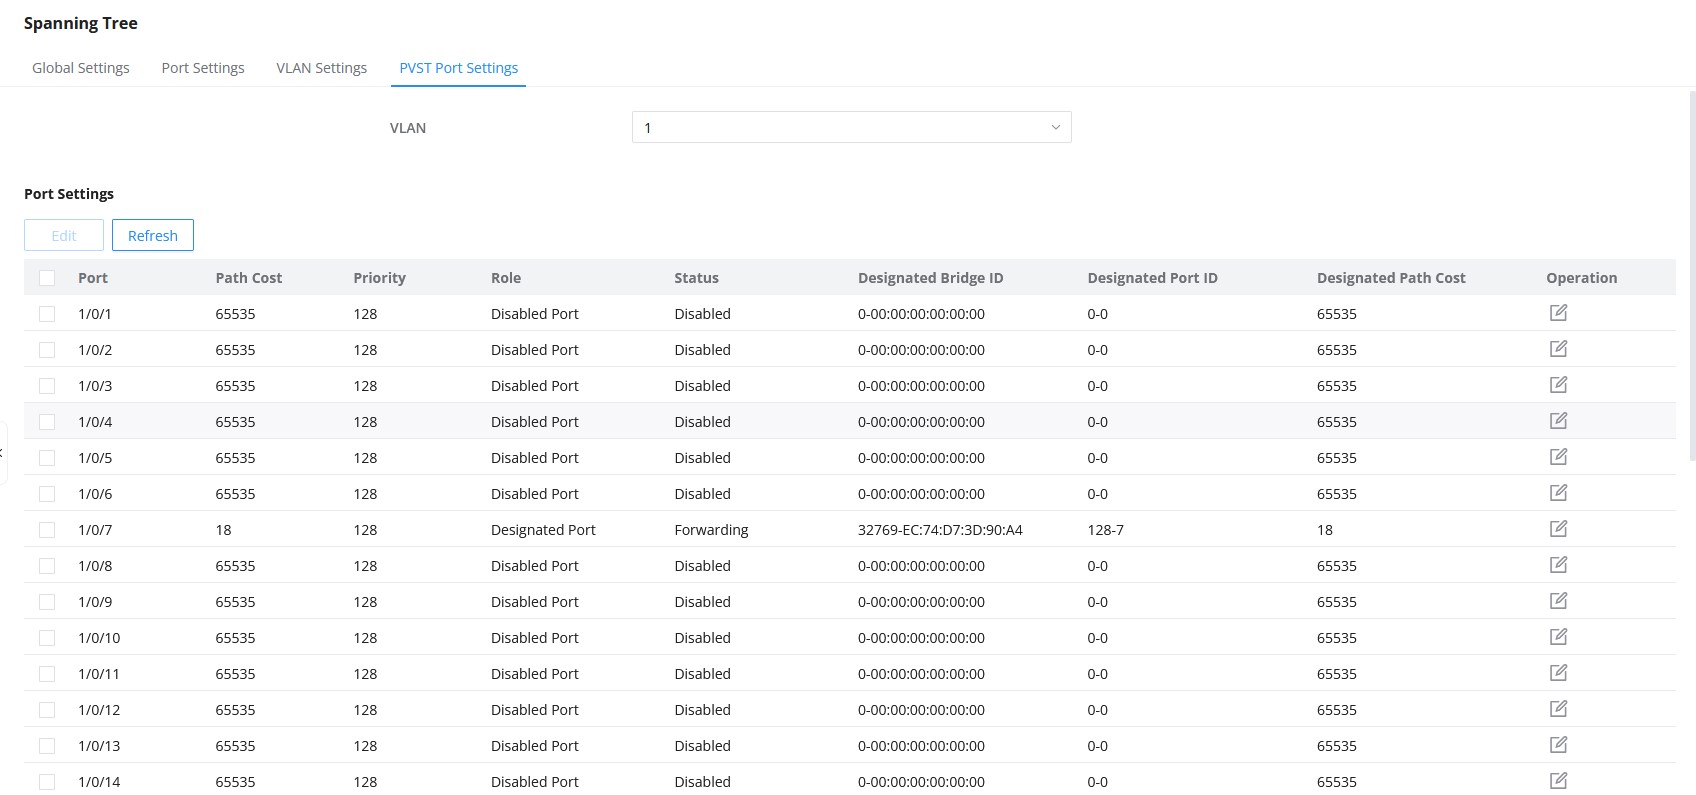Tick the checkbox for port 1/0/6
The image size is (1696, 795).
(47, 494)
